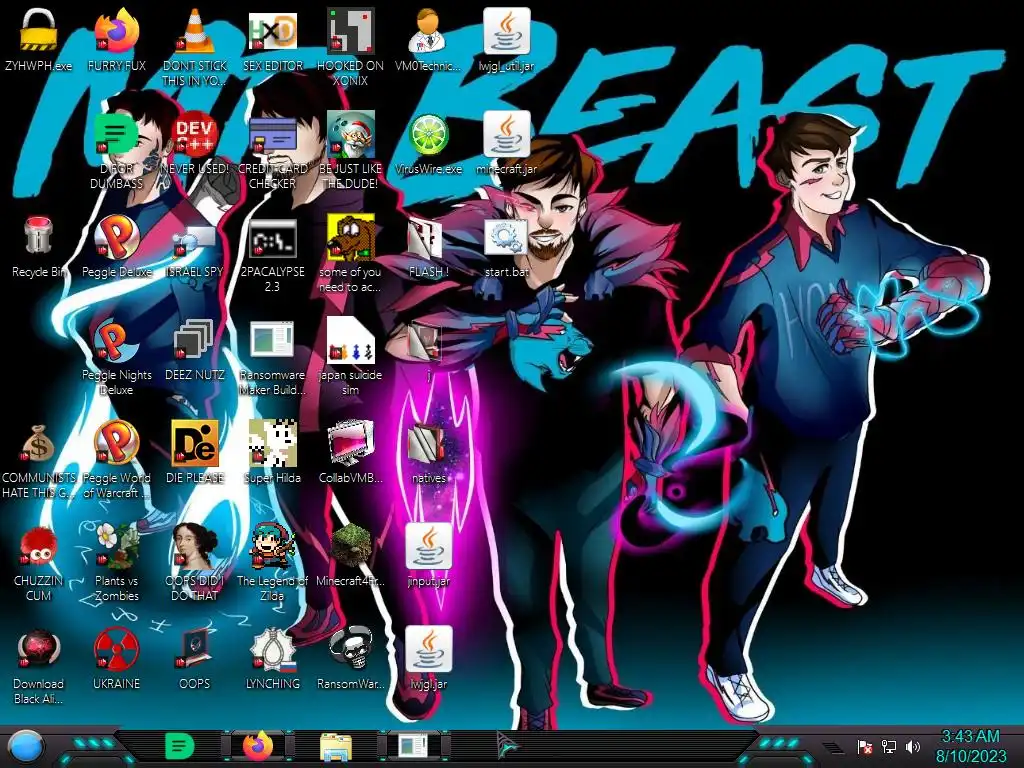
Task: Open BE JUST LIKE THE DUDE icon
Action: (350, 133)
